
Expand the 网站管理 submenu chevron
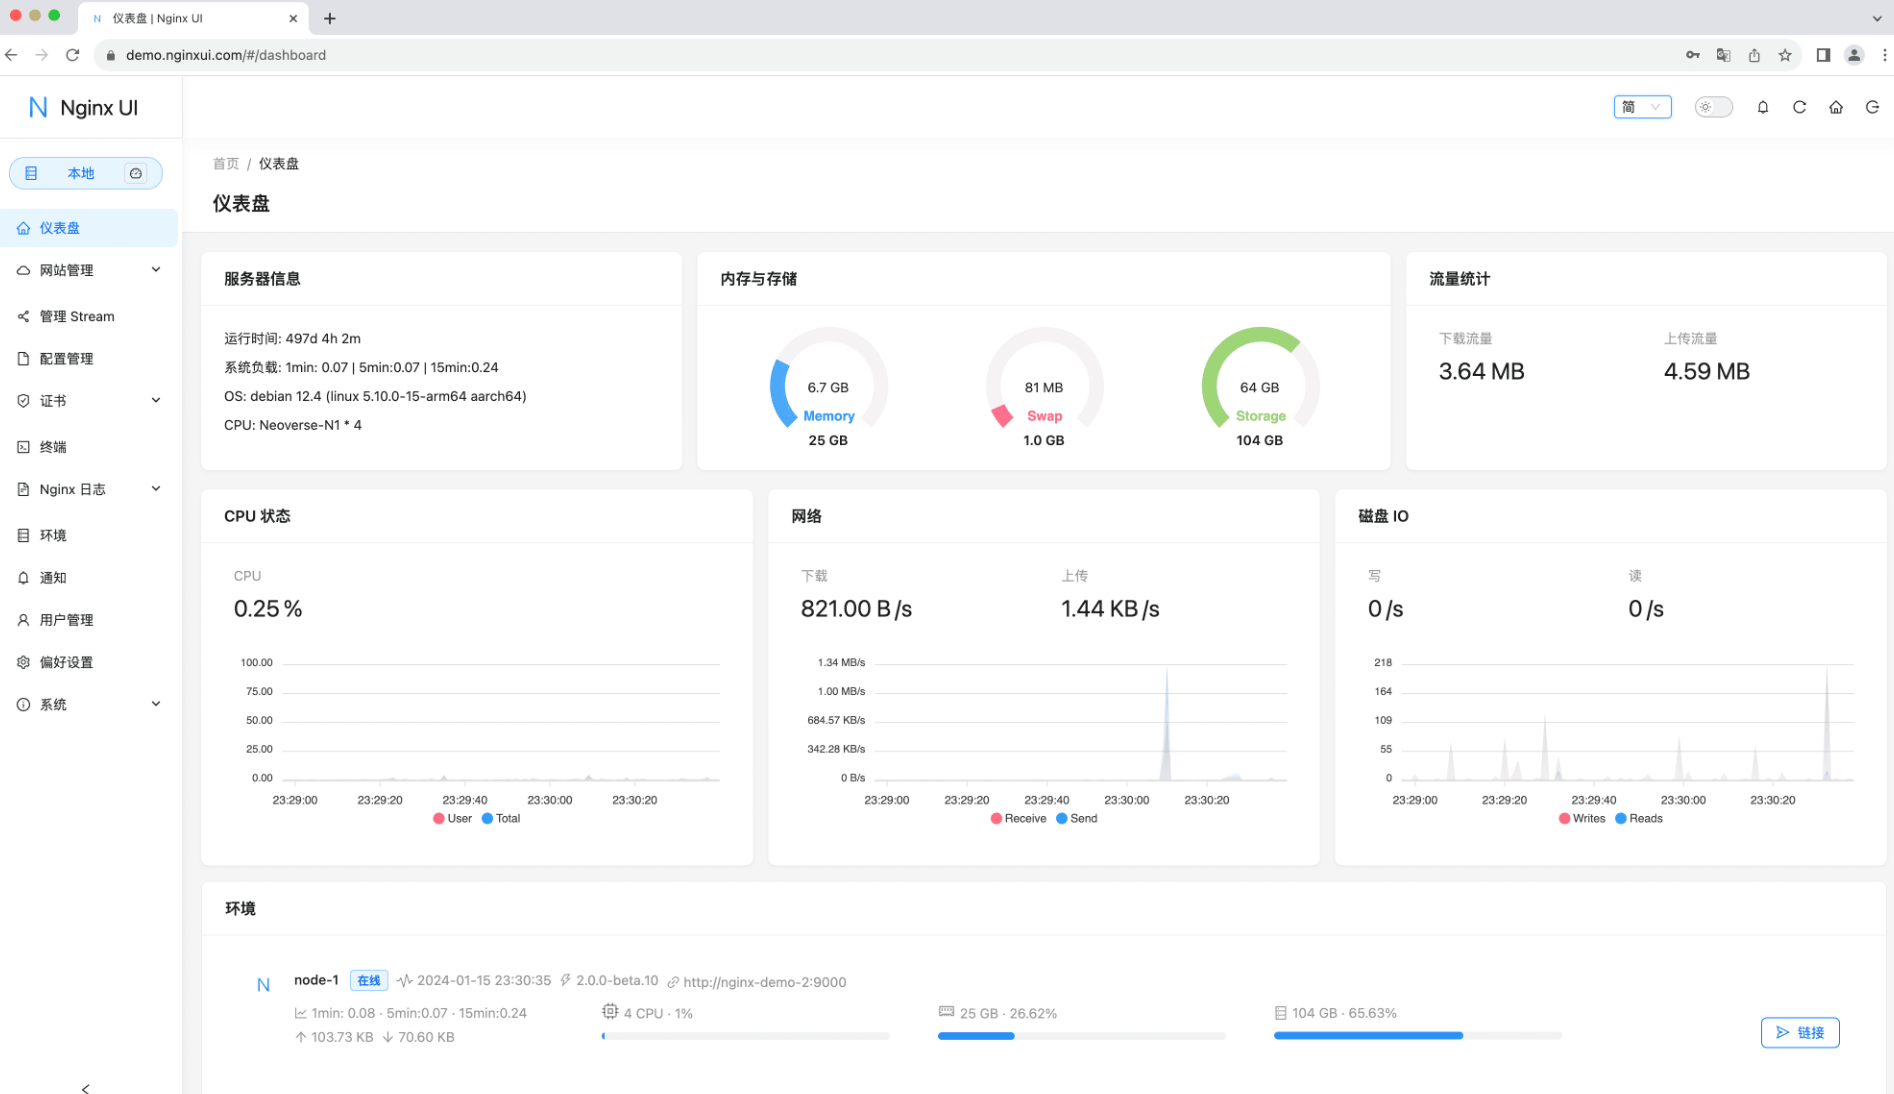[155, 270]
